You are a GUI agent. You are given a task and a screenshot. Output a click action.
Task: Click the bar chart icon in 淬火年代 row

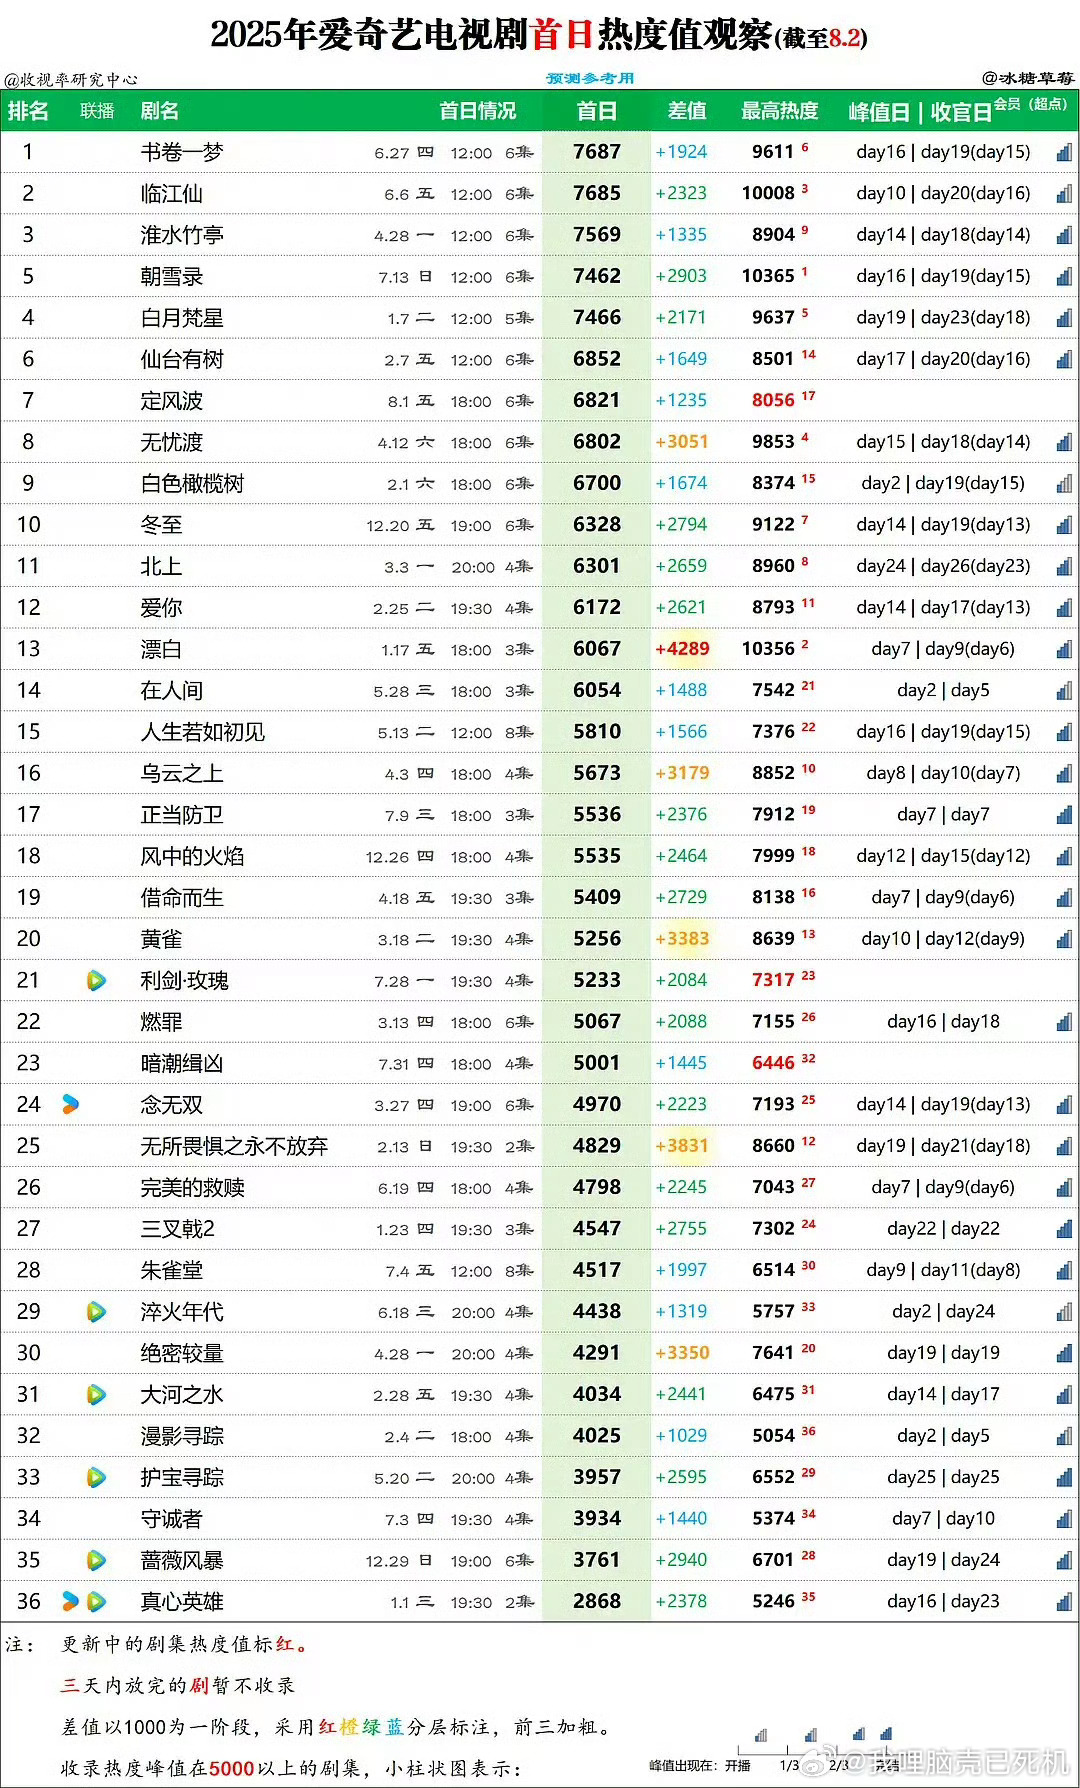(1064, 1312)
